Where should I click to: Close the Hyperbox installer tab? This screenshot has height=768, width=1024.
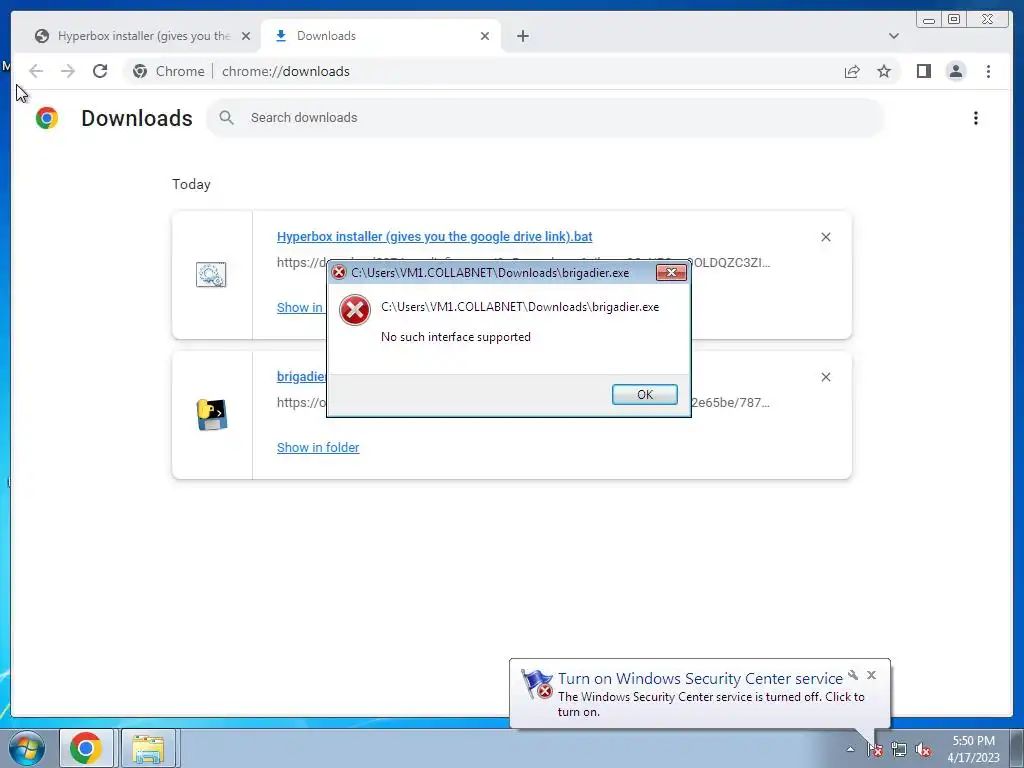(246, 36)
